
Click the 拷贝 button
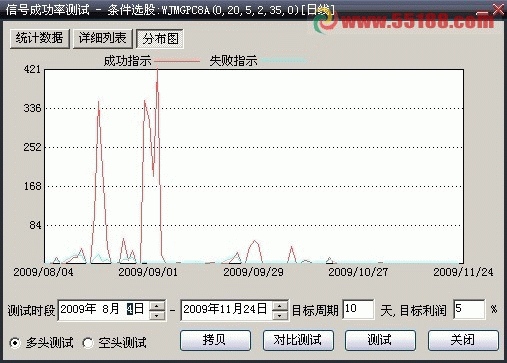[215, 340]
